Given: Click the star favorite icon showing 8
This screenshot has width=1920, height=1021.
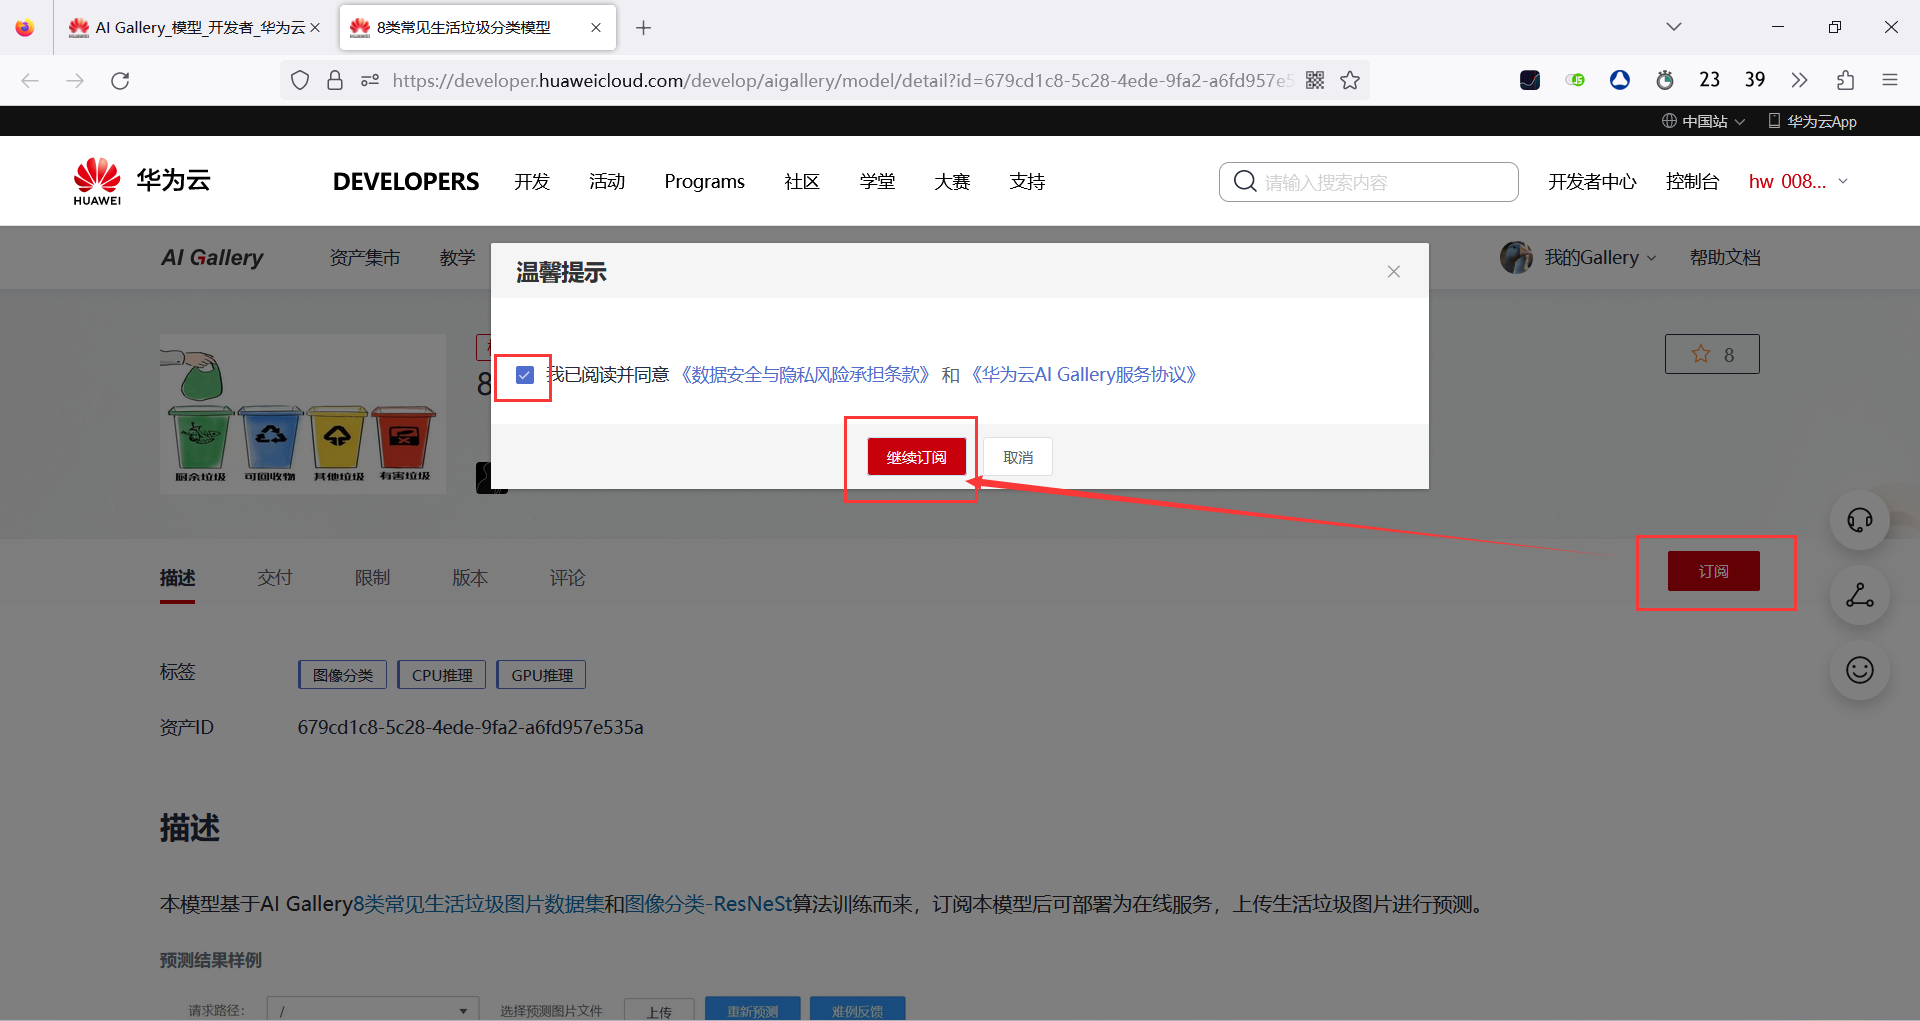Looking at the screenshot, I should click(1711, 354).
